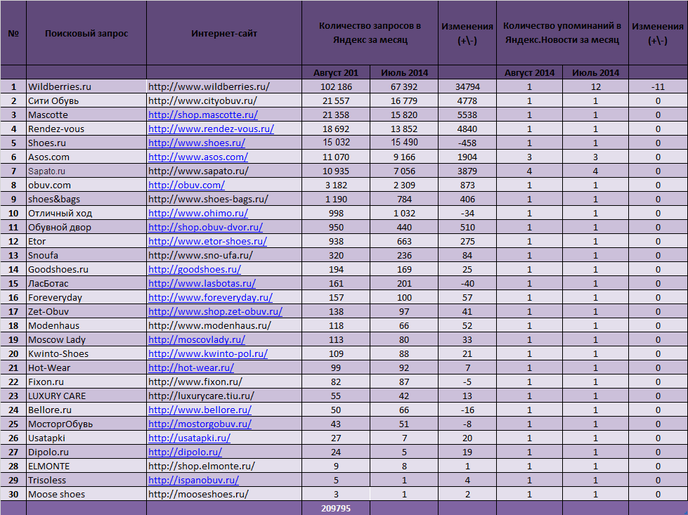Select the http://www.cityobuv.ru/ cell
Viewport: 688px width, 515px height.
224,101
